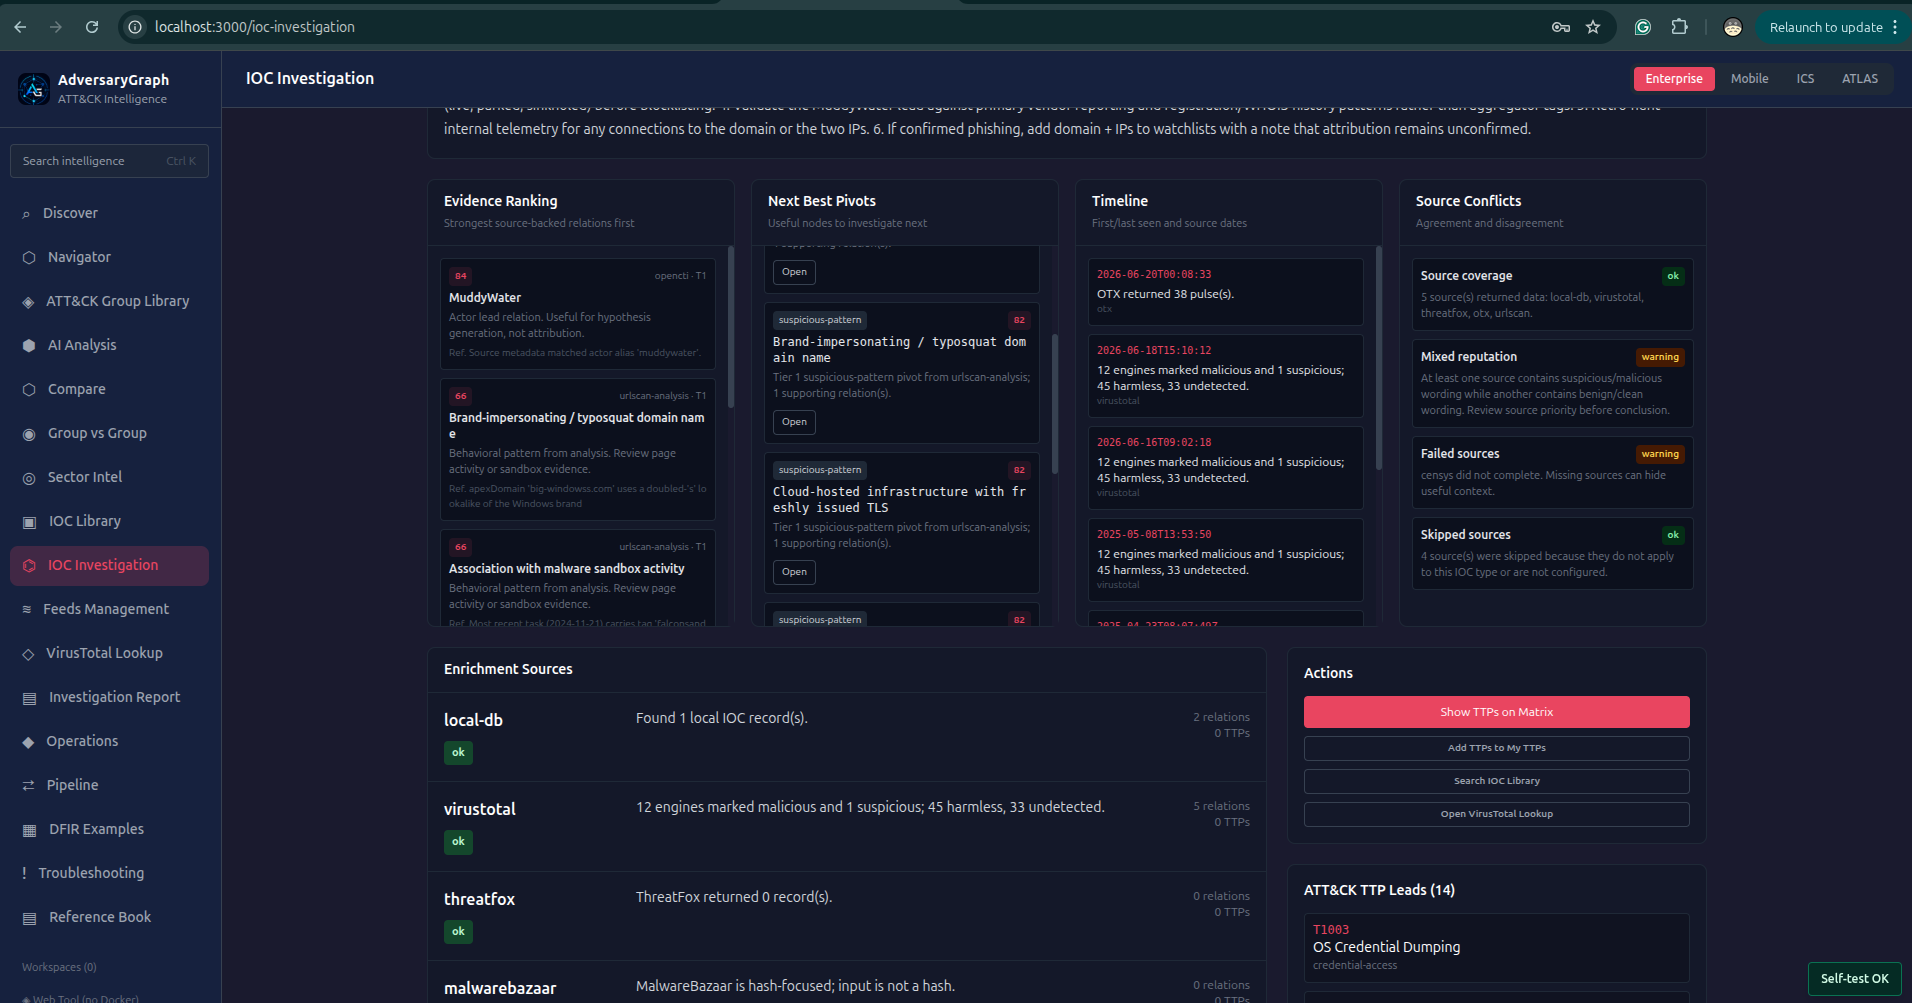Click the Mixed reputation warning badge

point(1660,357)
